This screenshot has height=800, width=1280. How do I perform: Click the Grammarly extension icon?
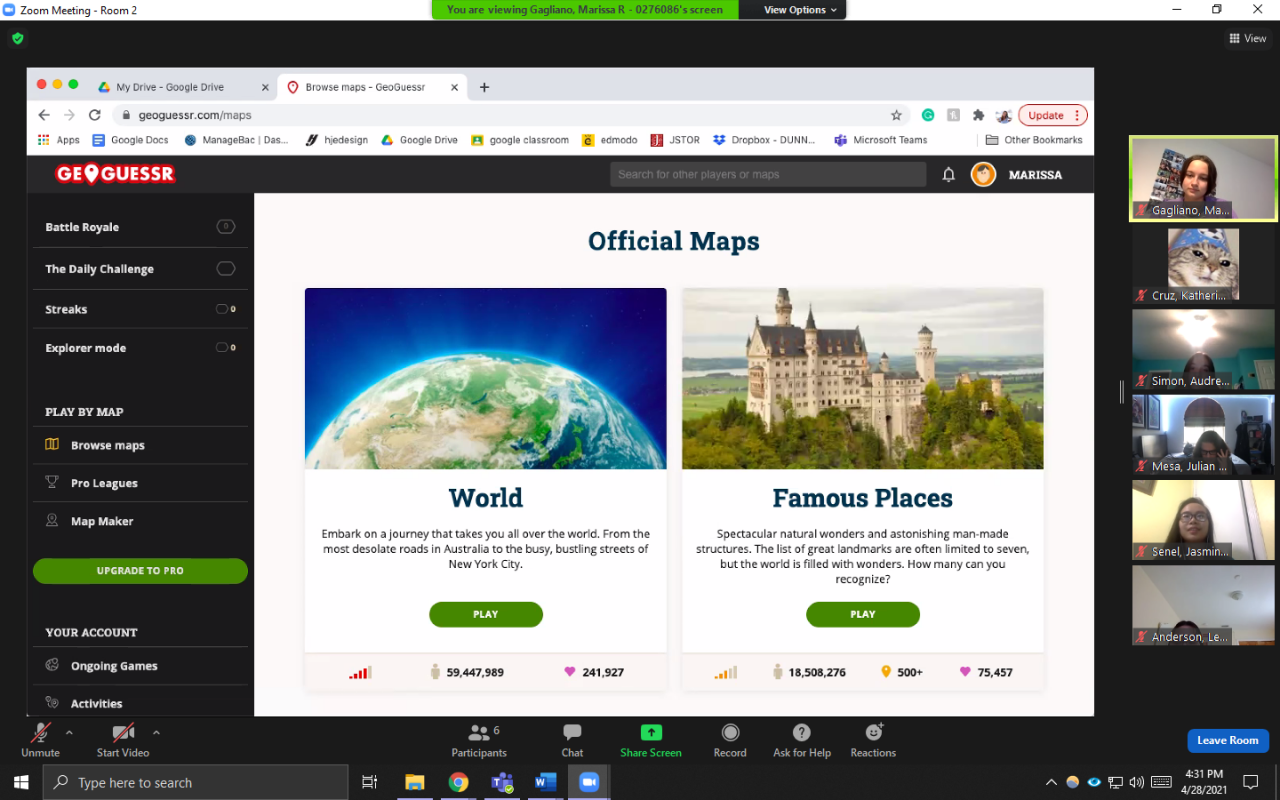point(928,115)
